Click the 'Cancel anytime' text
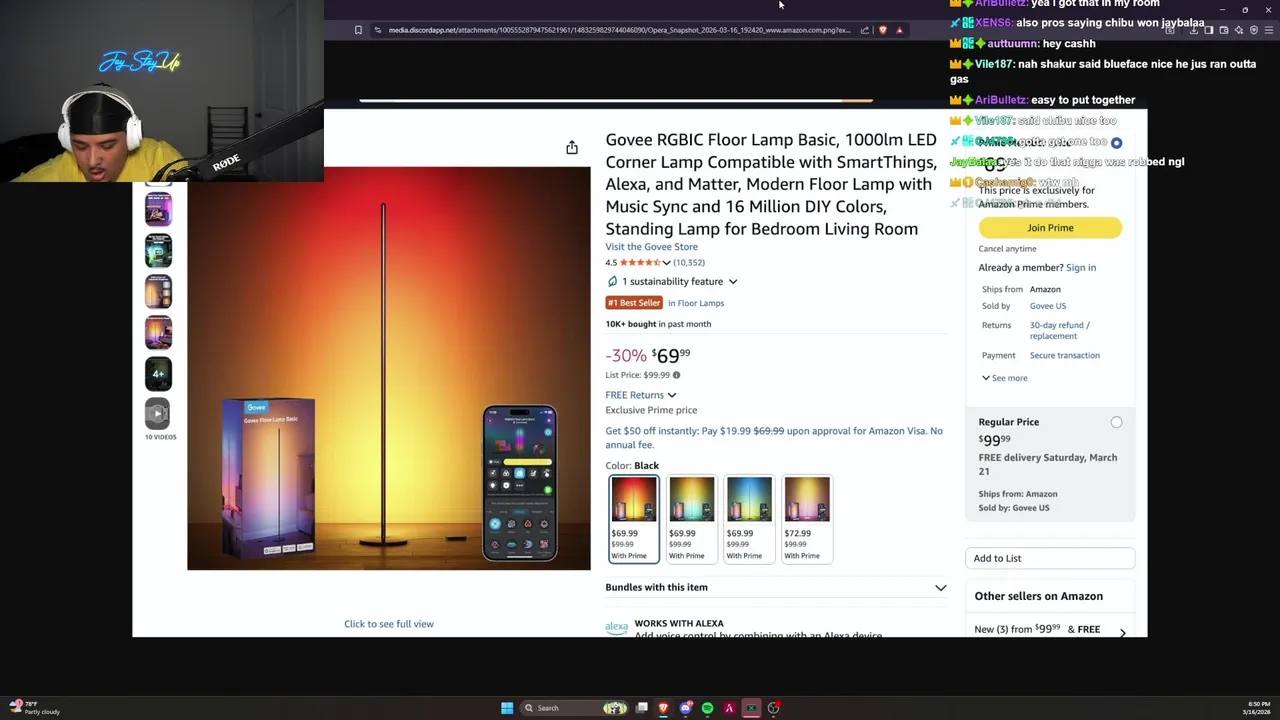This screenshot has width=1280, height=720. (x=1007, y=249)
